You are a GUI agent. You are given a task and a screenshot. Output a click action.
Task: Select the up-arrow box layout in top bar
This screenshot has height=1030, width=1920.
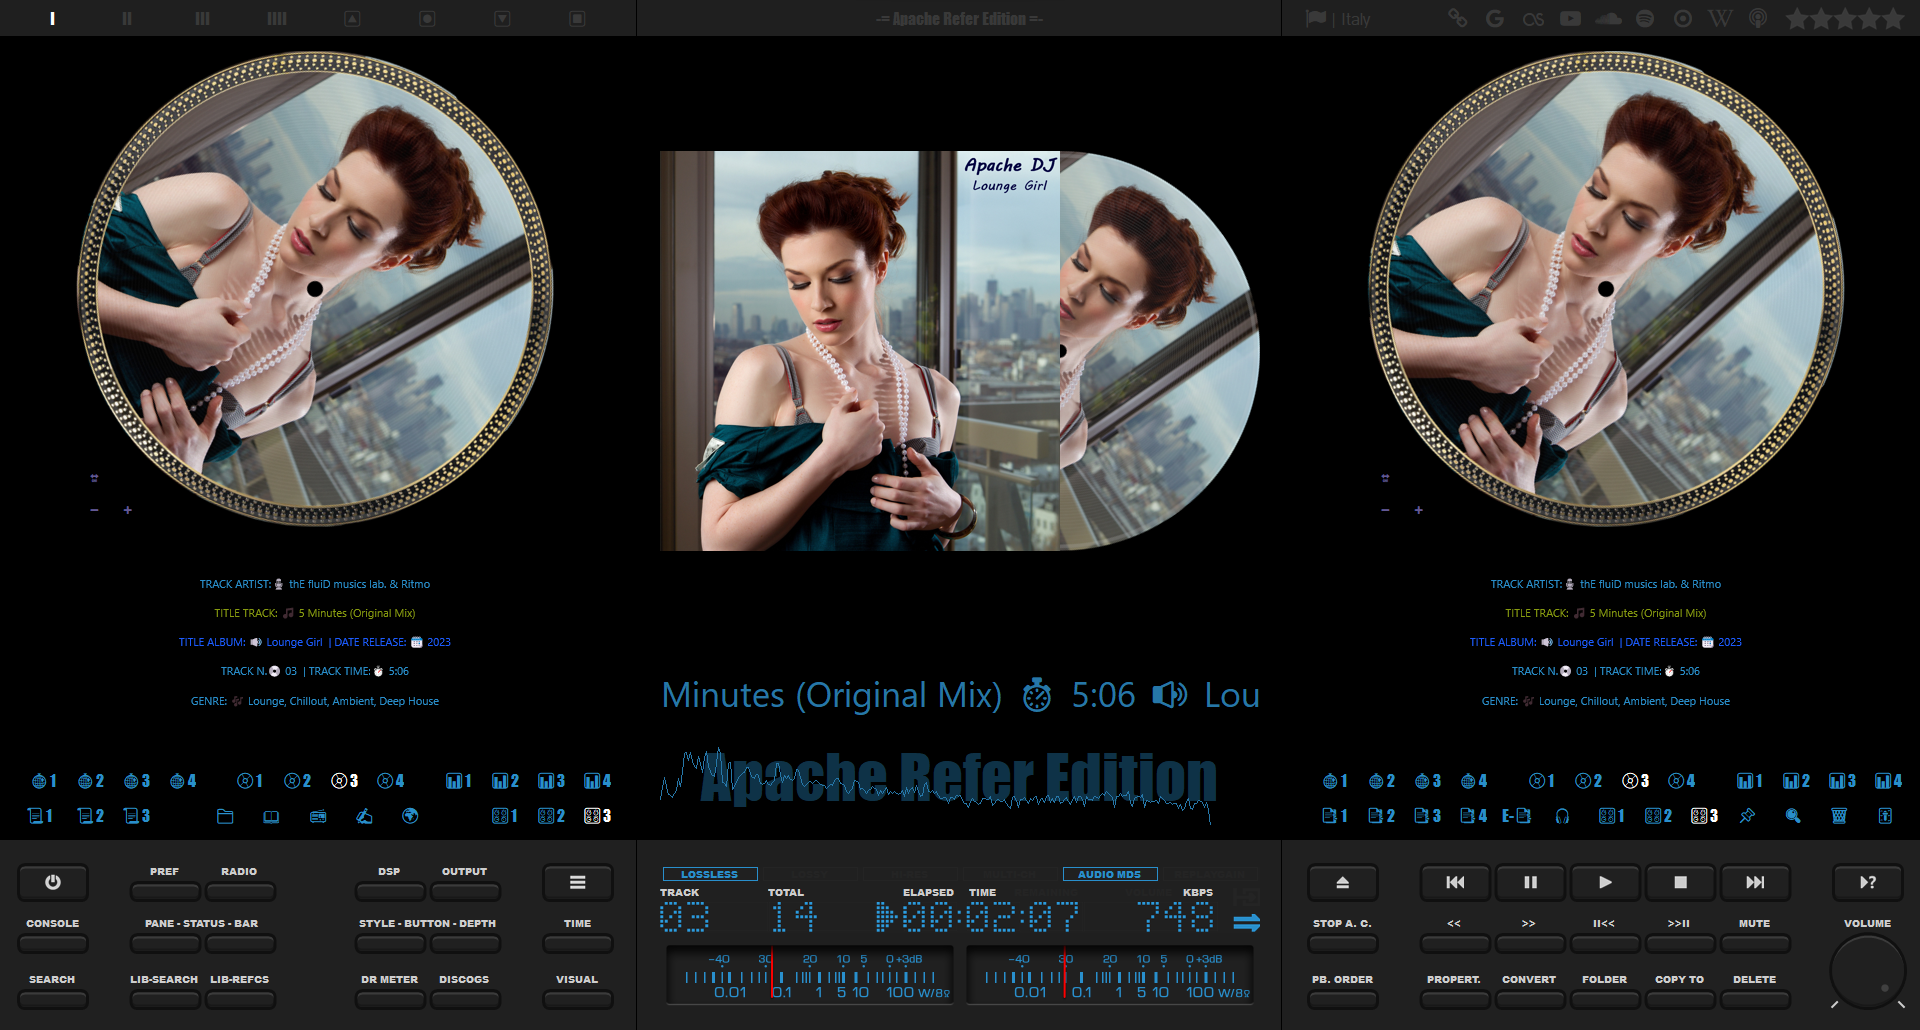(x=352, y=18)
